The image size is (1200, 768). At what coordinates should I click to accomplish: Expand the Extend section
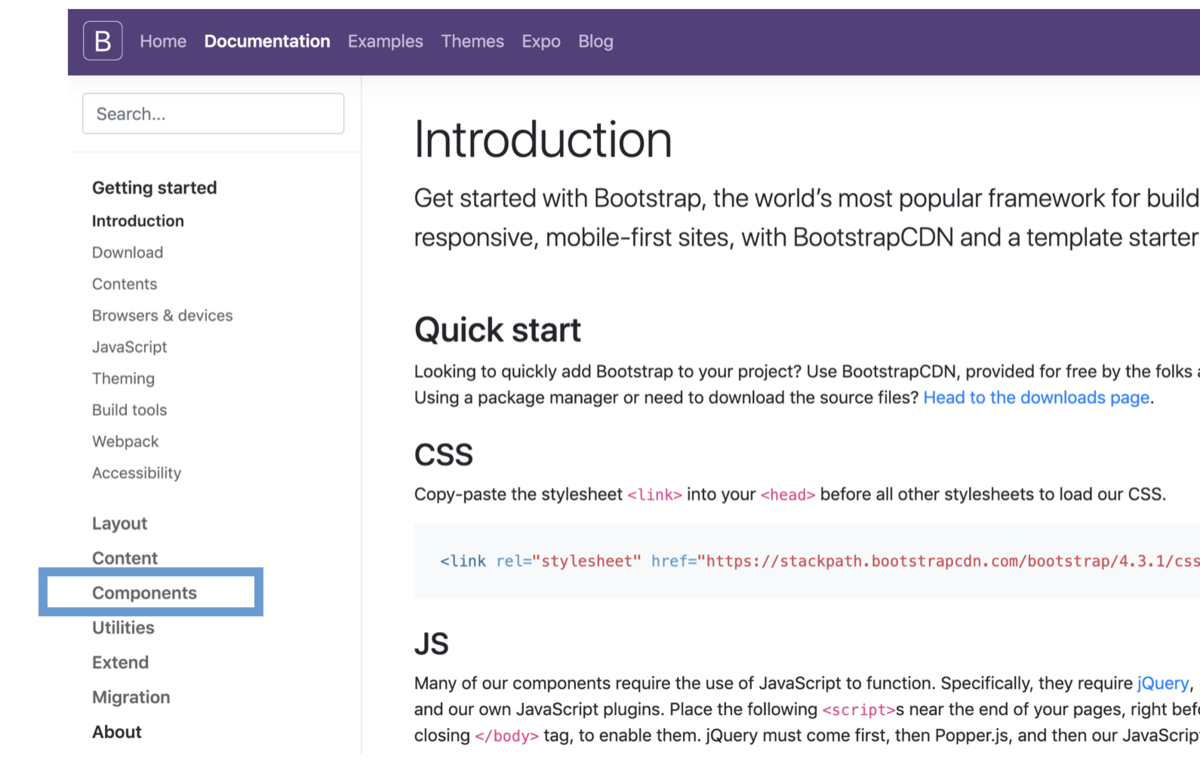pos(120,662)
